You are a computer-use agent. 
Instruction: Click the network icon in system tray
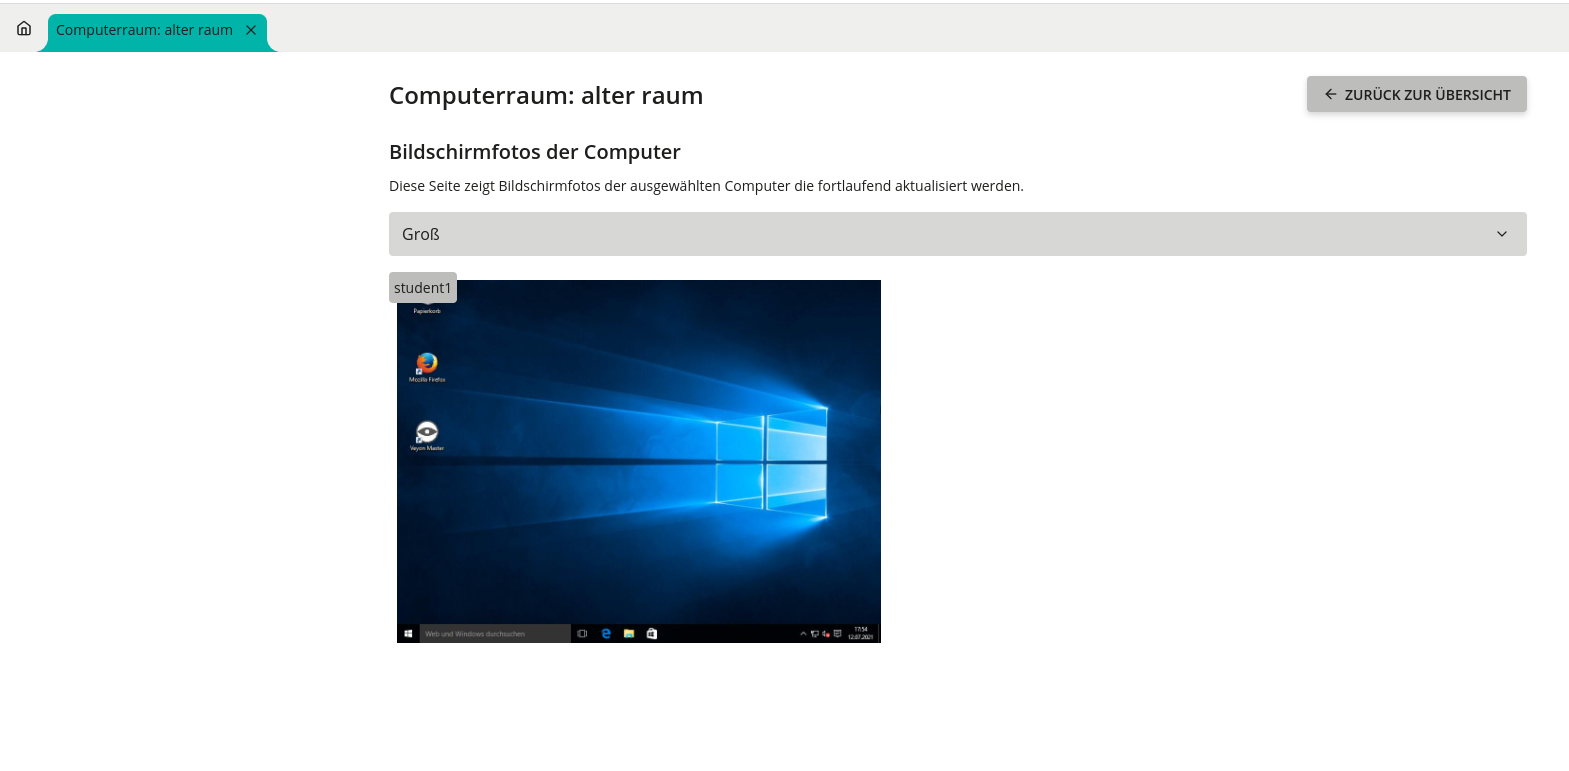(x=814, y=634)
